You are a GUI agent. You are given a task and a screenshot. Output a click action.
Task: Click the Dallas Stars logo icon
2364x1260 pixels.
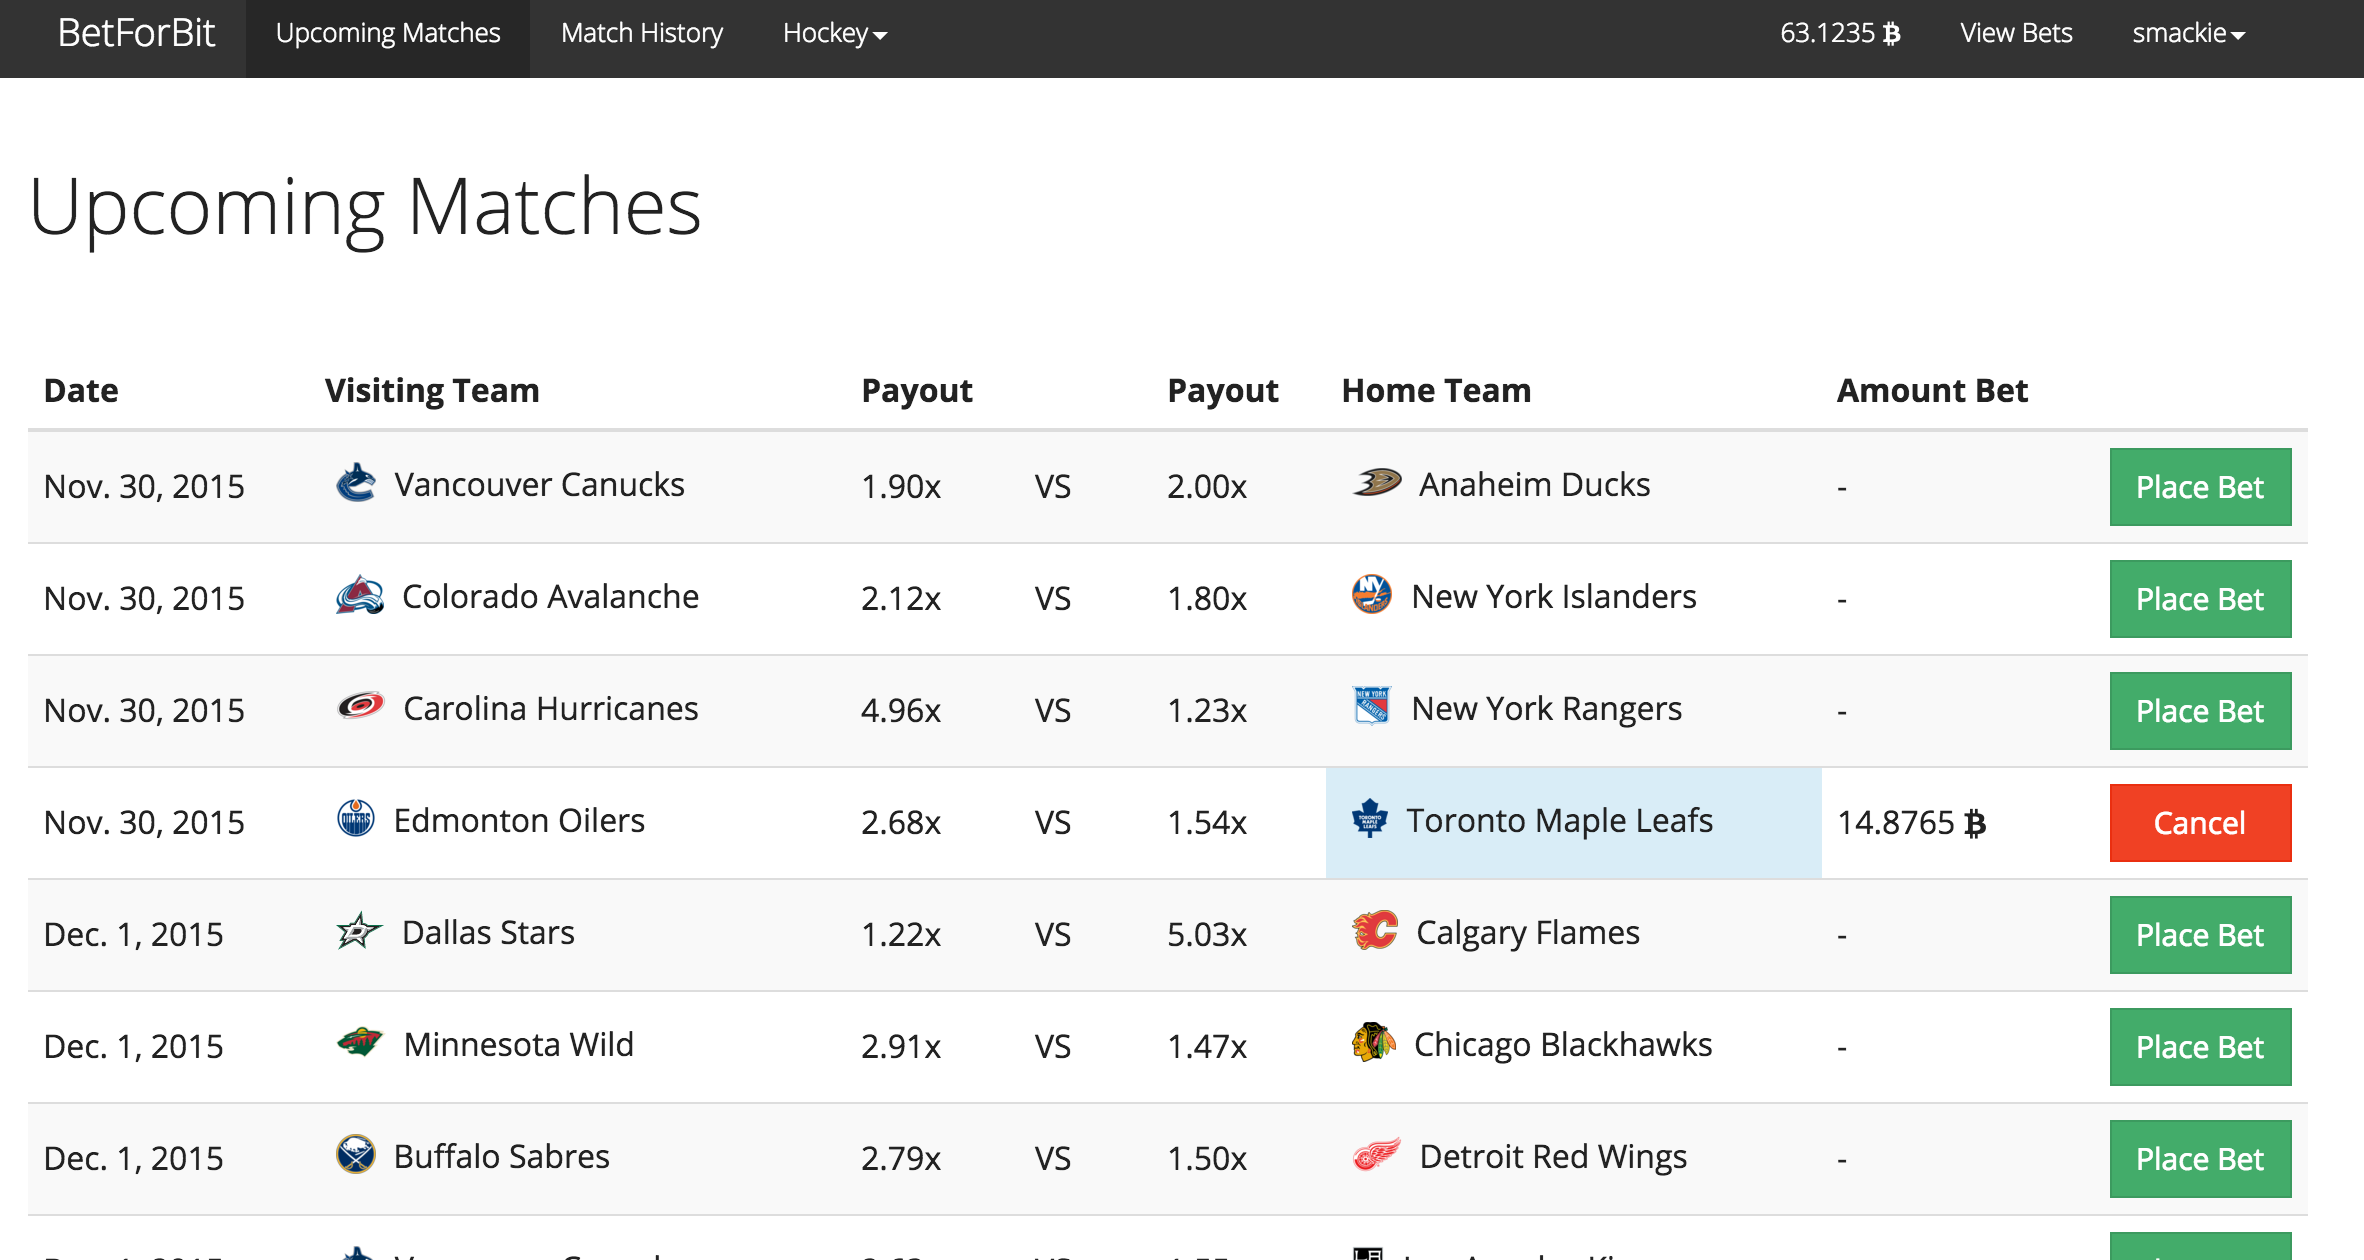tap(358, 931)
